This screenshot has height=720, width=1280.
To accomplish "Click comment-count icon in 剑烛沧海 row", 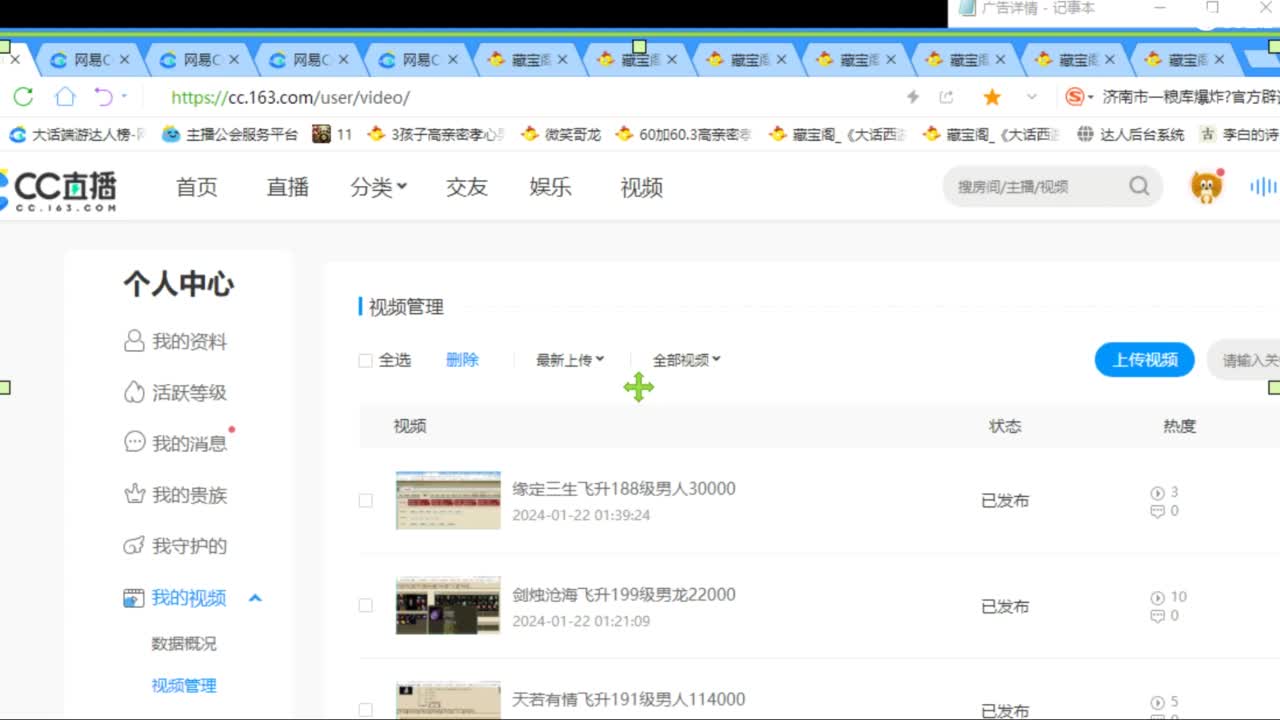I will pos(1158,616).
